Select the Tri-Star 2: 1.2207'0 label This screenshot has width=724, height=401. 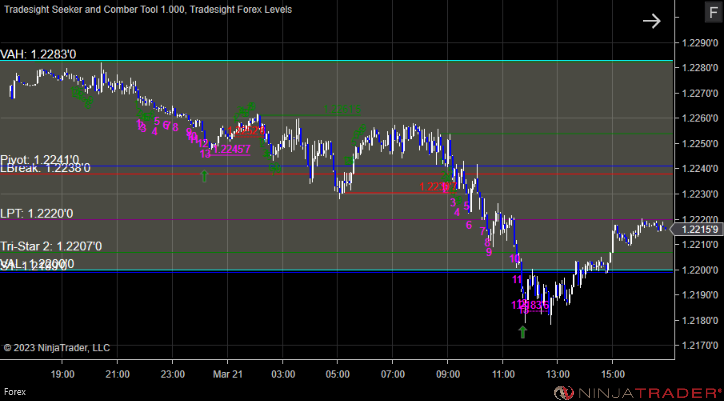click(x=51, y=246)
